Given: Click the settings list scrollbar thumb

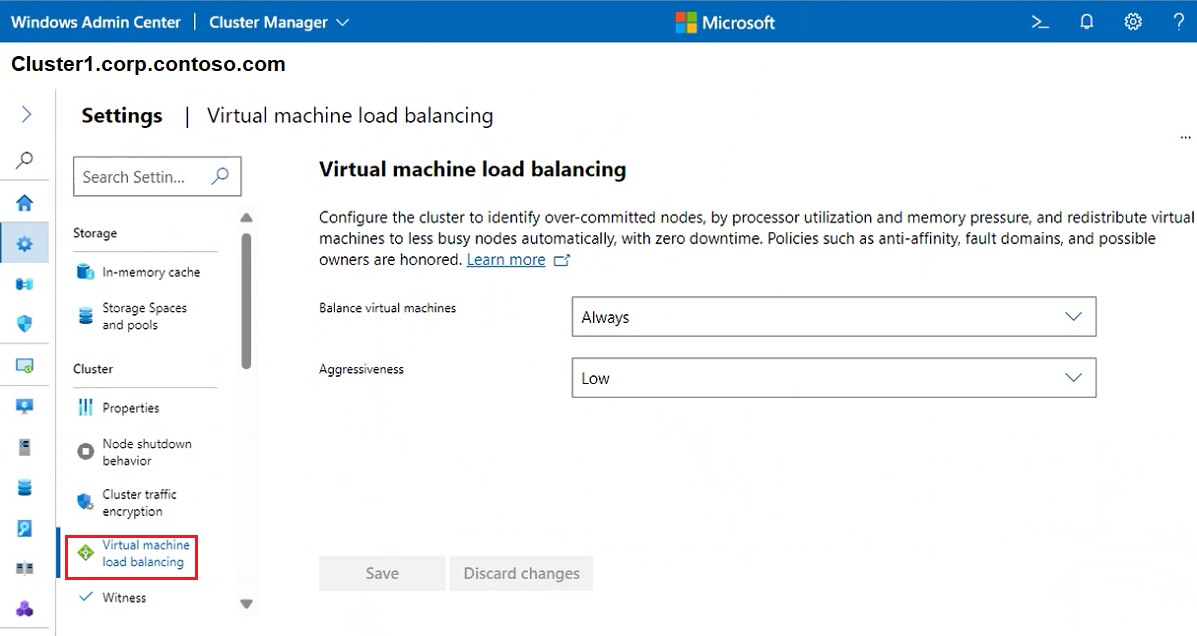Looking at the screenshot, I should pyautogui.click(x=246, y=302).
